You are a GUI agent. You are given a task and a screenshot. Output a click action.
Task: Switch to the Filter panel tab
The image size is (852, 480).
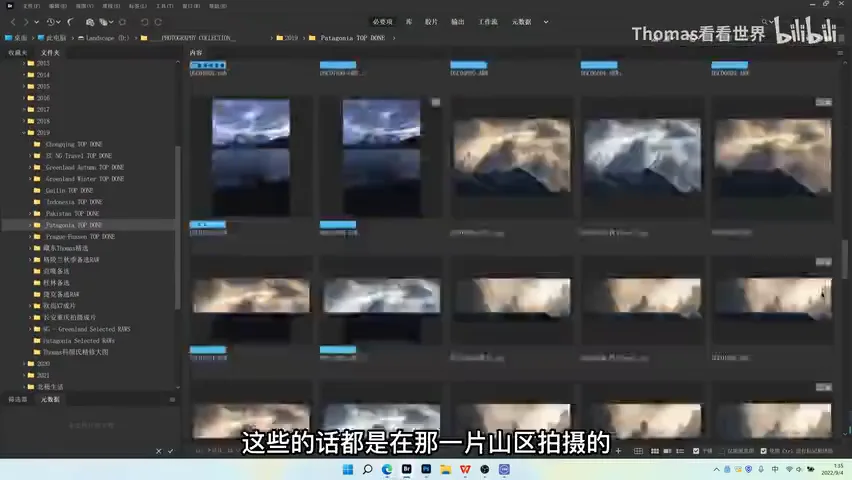[x=17, y=400]
